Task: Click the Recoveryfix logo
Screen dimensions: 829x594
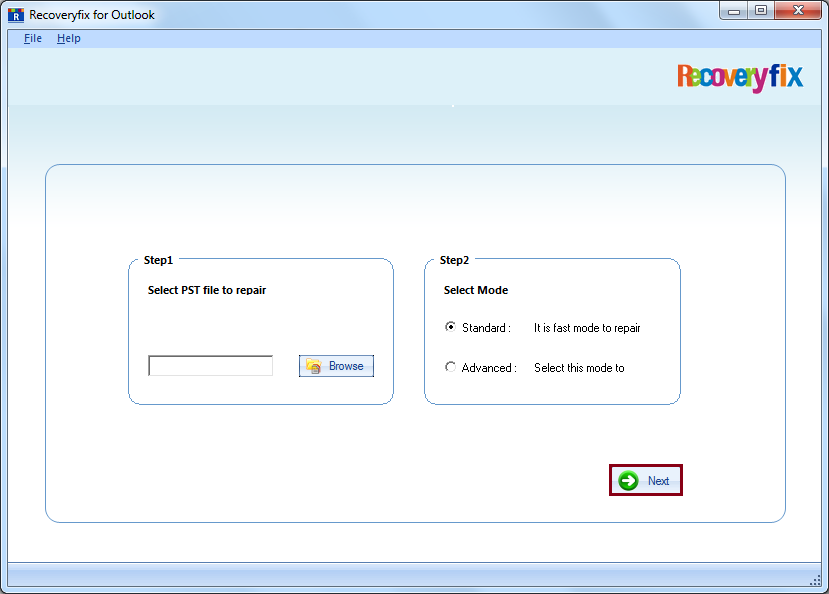Action: 740,77
